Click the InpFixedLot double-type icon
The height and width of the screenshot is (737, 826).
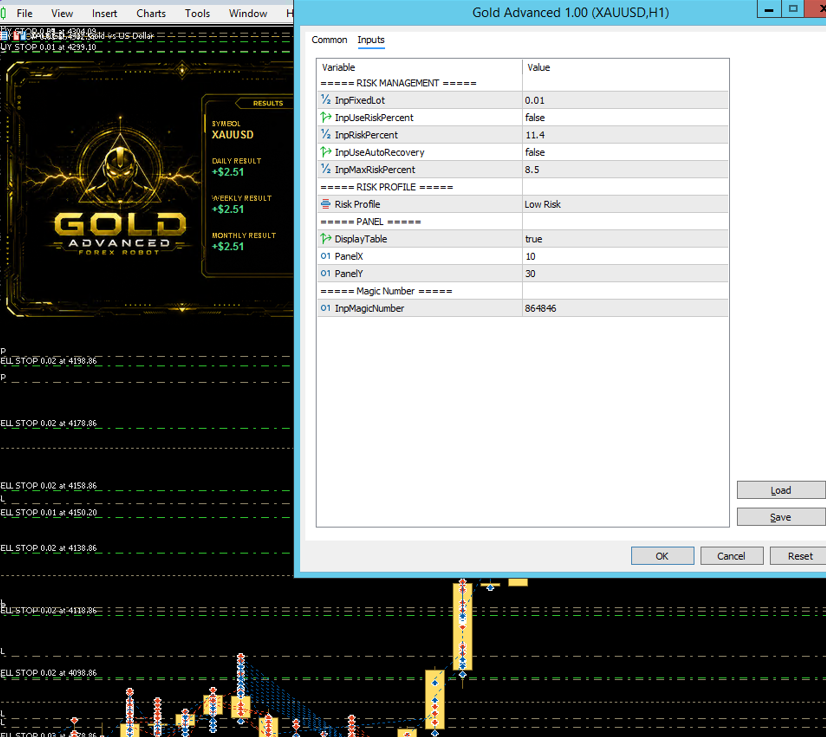click(326, 100)
